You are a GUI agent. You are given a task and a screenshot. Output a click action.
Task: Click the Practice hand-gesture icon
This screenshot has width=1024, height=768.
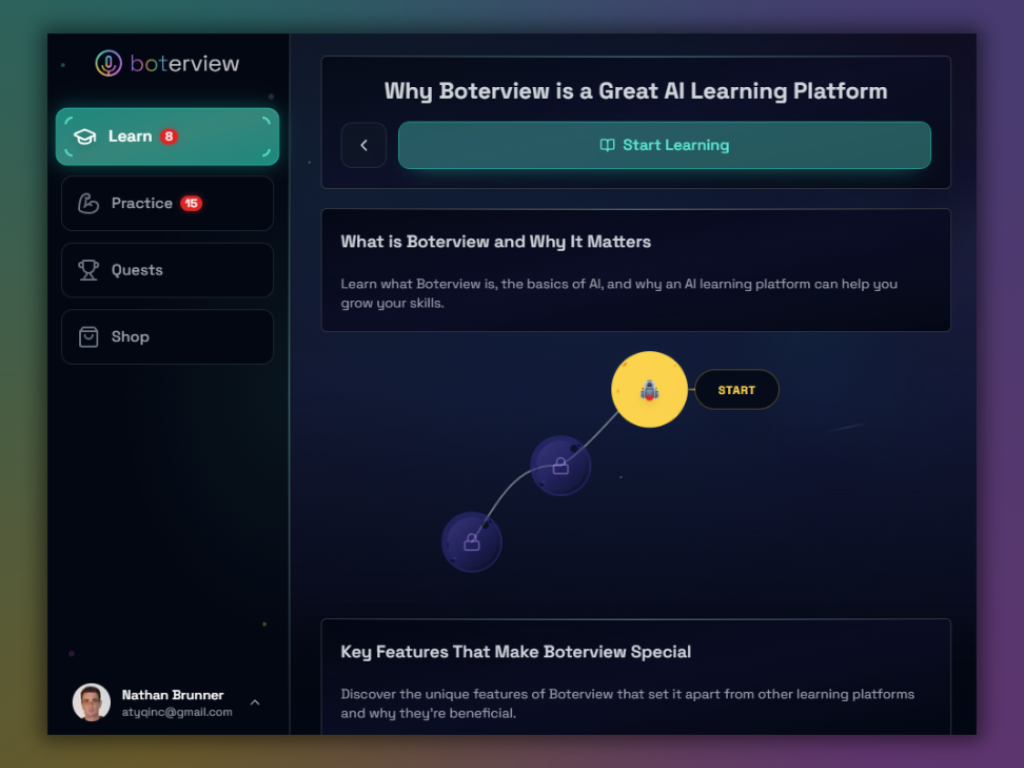tap(88, 203)
